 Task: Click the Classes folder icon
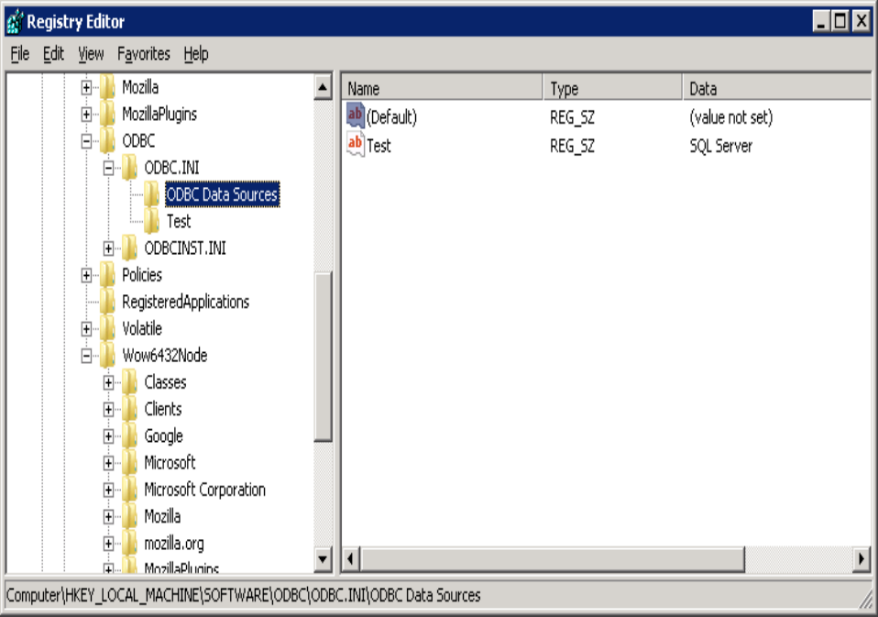pyautogui.click(x=129, y=382)
